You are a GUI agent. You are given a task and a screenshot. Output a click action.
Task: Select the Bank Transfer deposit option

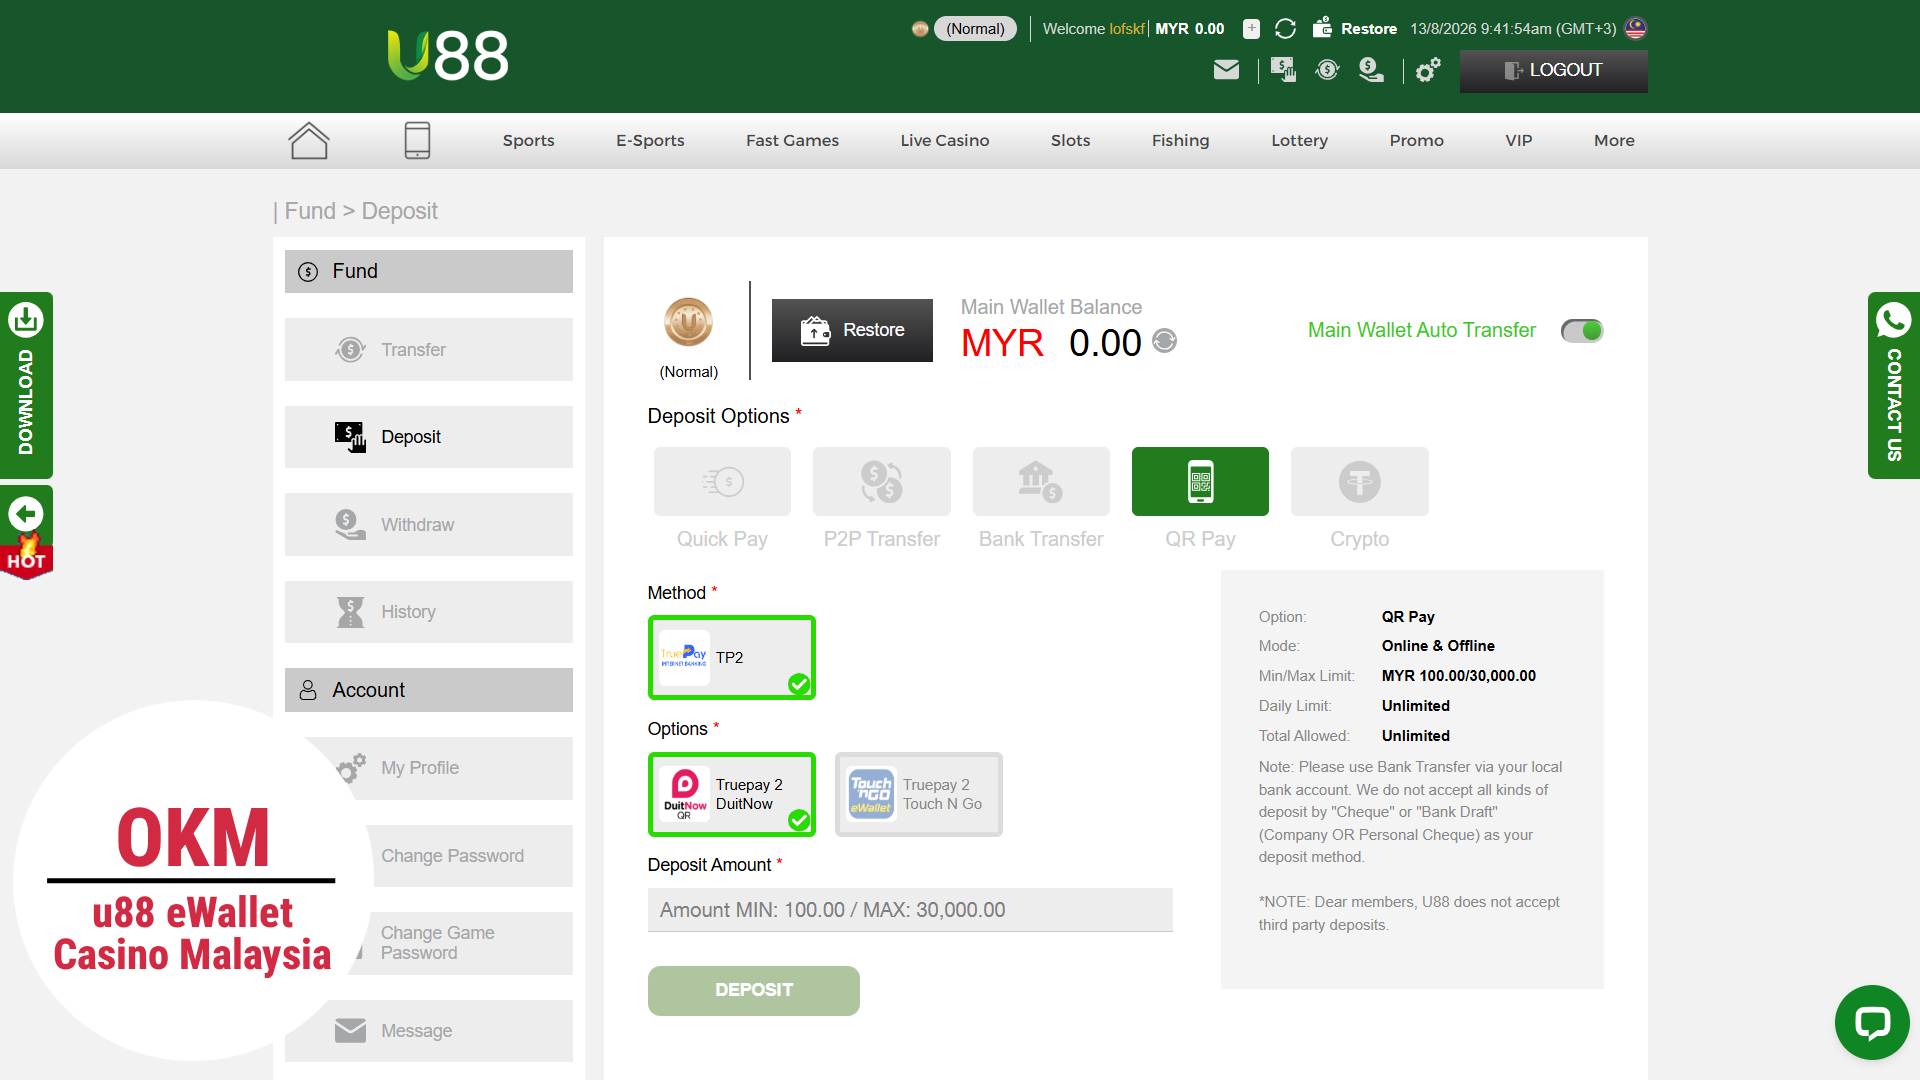pyautogui.click(x=1041, y=481)
